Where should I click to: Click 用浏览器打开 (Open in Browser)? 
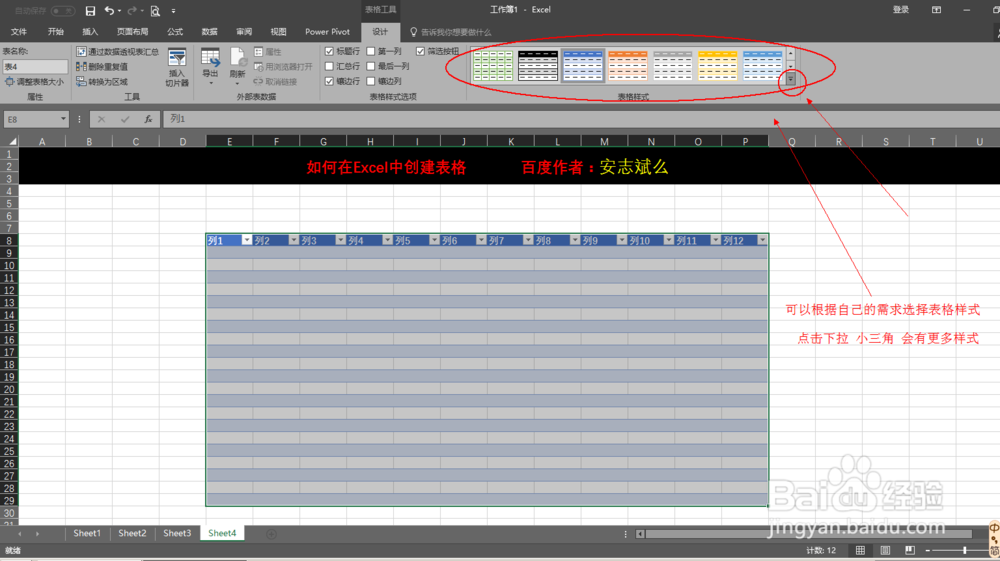point(283,66)
